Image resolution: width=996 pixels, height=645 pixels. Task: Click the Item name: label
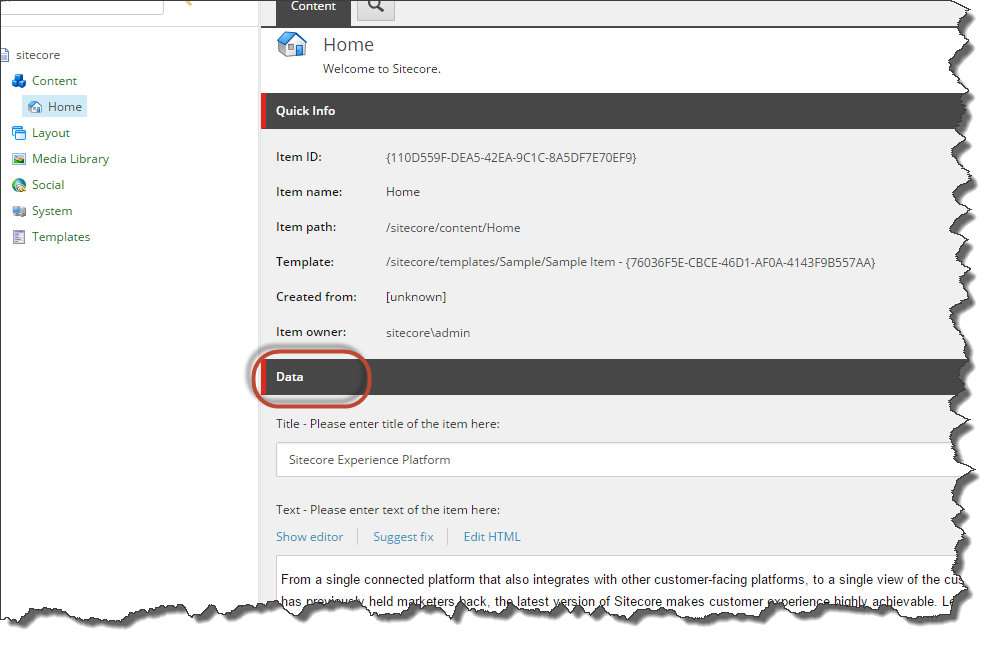coord(309,192)
